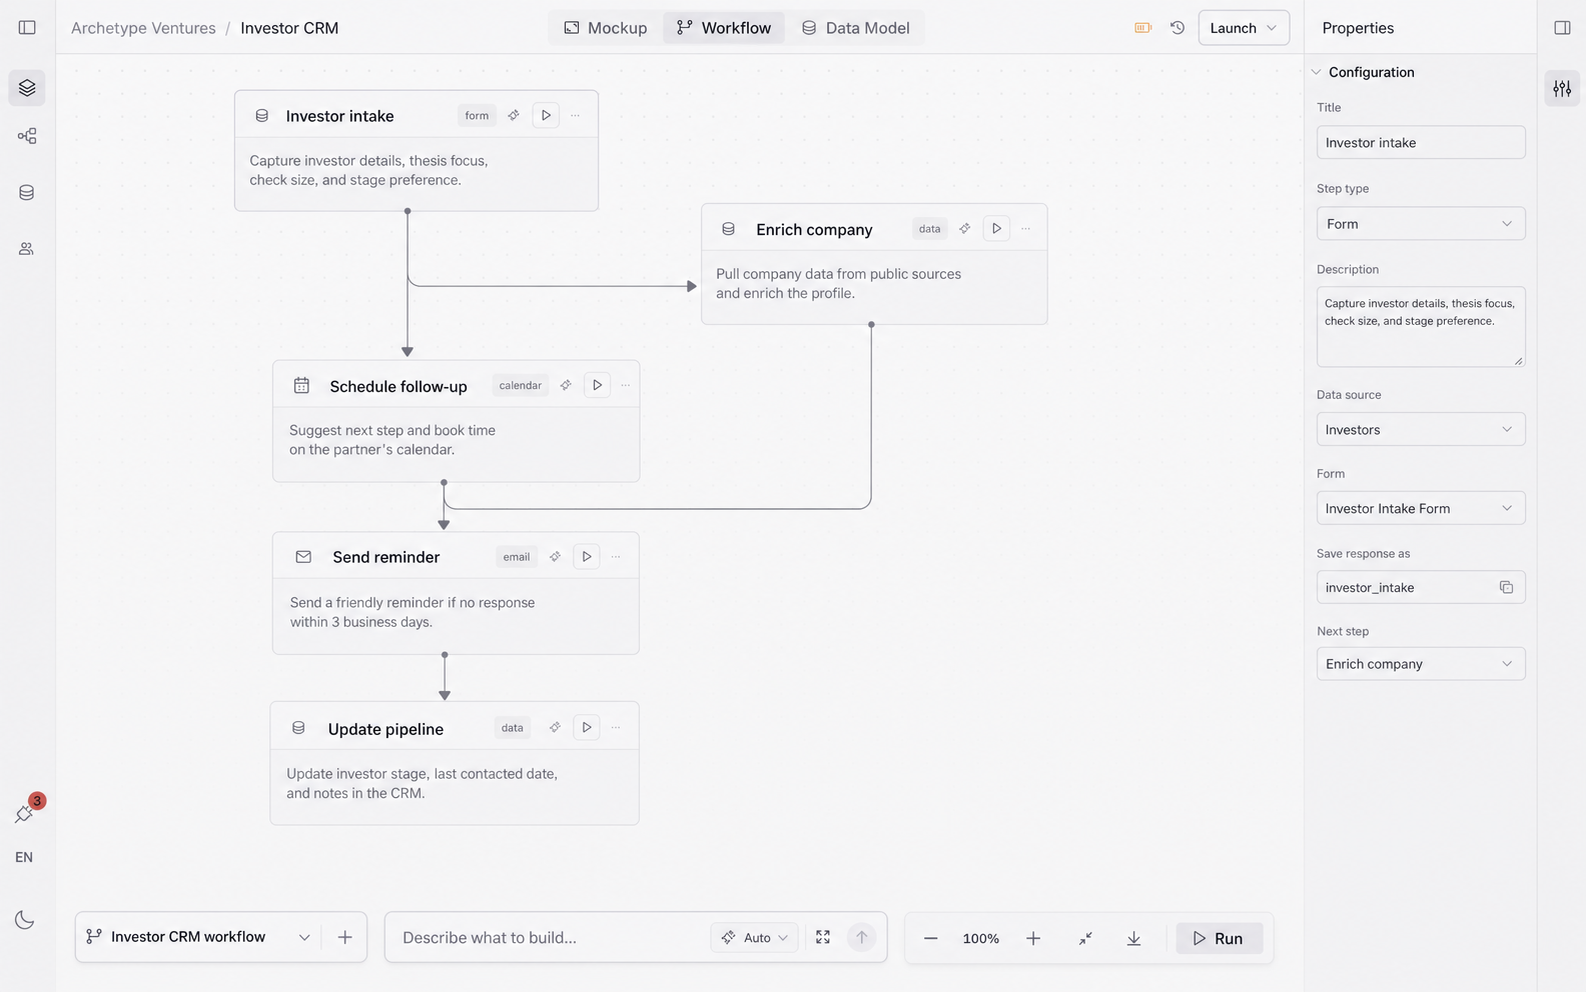Click AI sparkle on Investor intake node
The width and height of the screenshot is (1586, 992).
coord(513,115)
